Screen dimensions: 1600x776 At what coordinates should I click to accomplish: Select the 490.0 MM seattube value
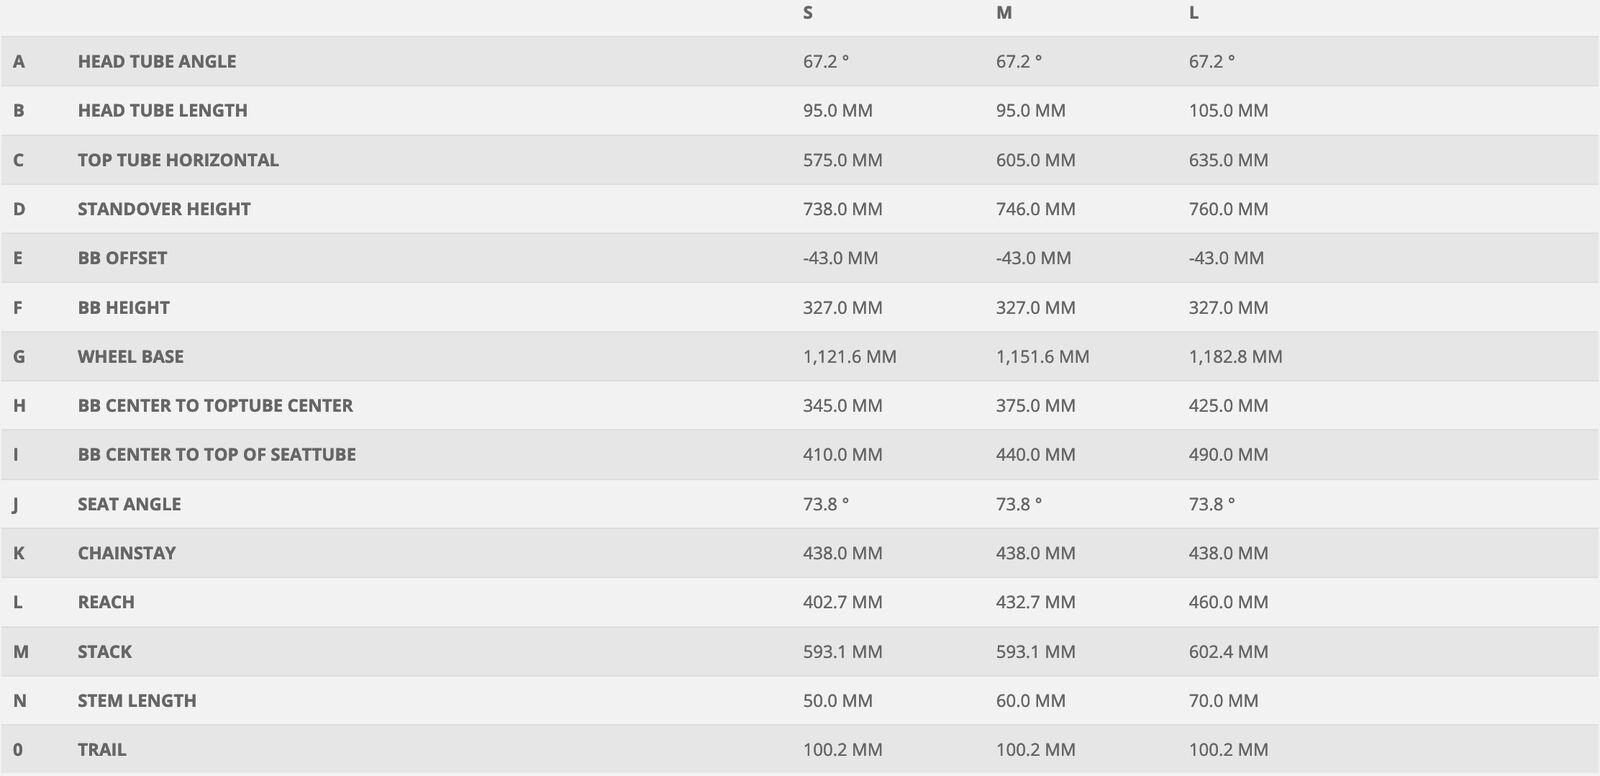pos(1228,454)
